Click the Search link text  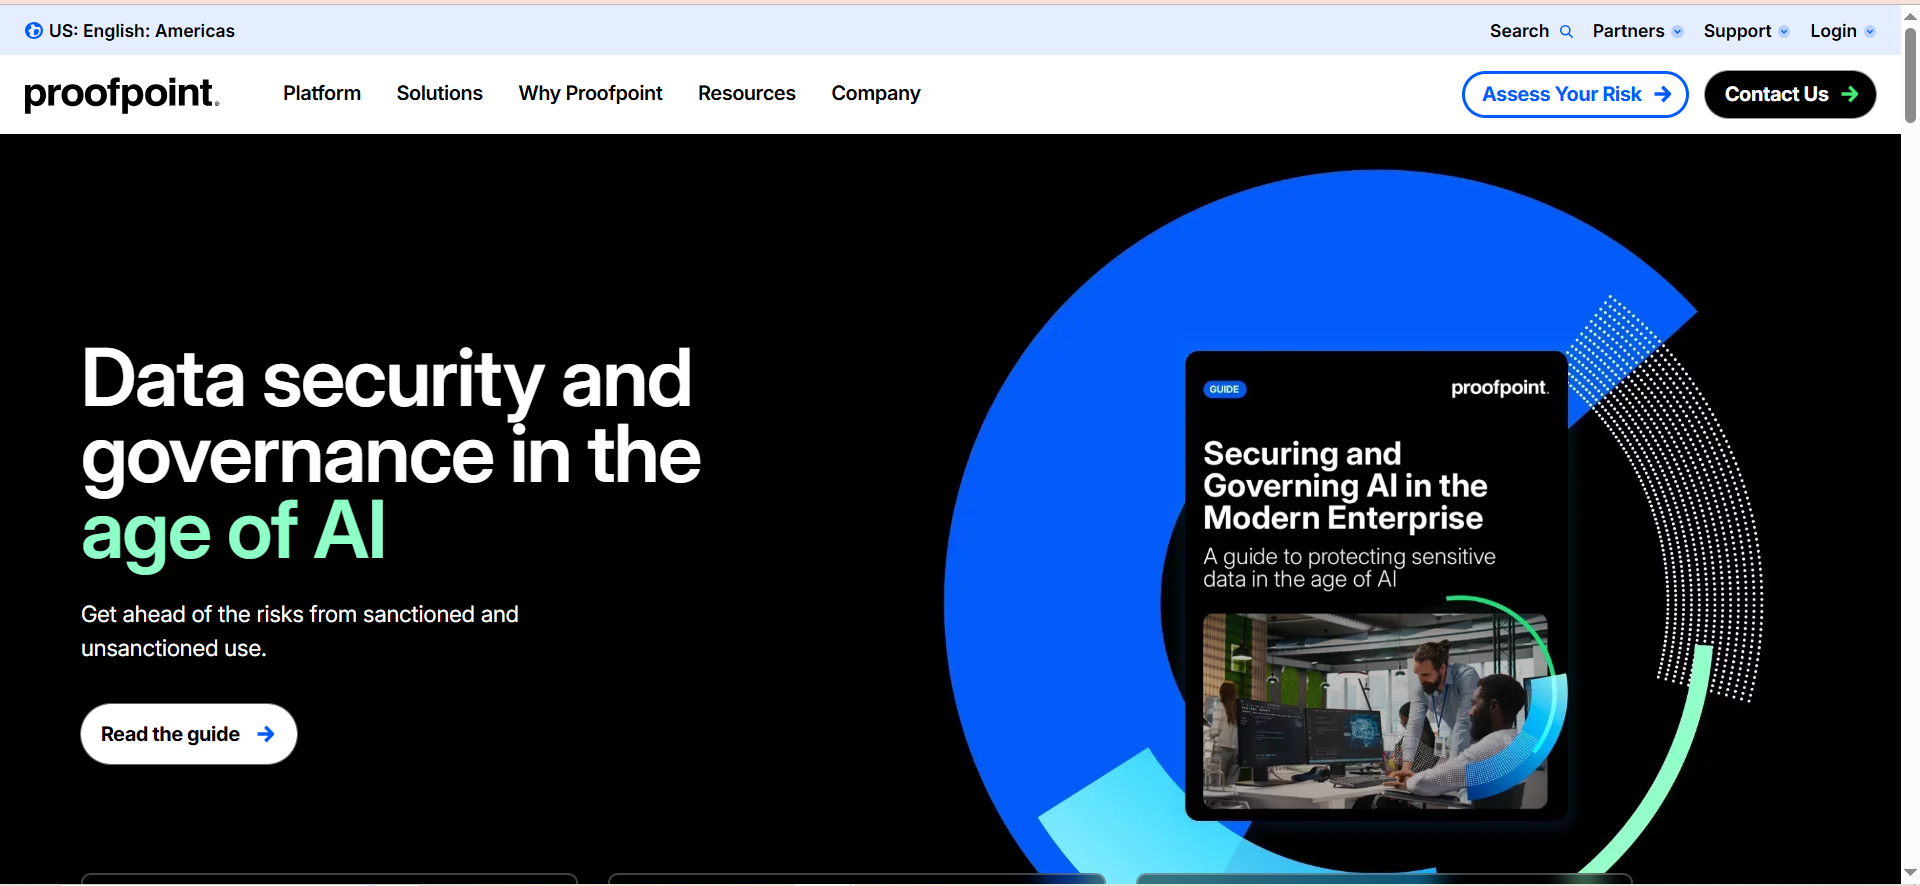click(1519, 31)
